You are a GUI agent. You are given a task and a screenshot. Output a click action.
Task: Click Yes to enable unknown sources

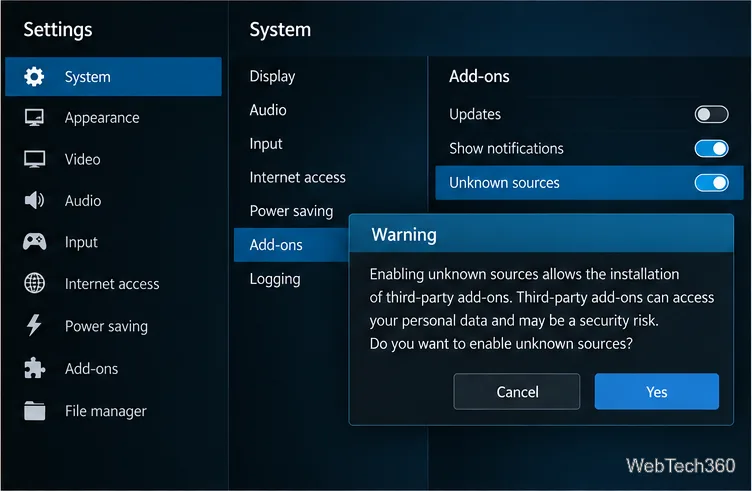tap(657, 392)
